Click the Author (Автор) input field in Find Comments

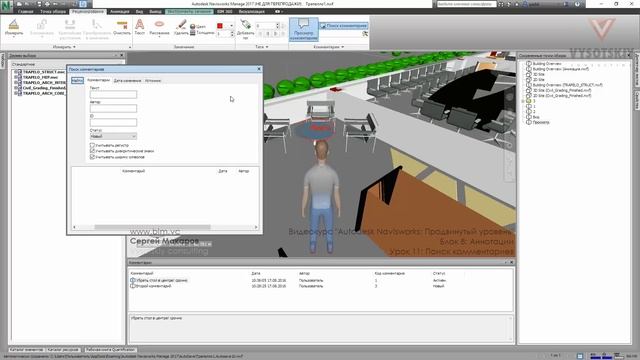point(113,108)
